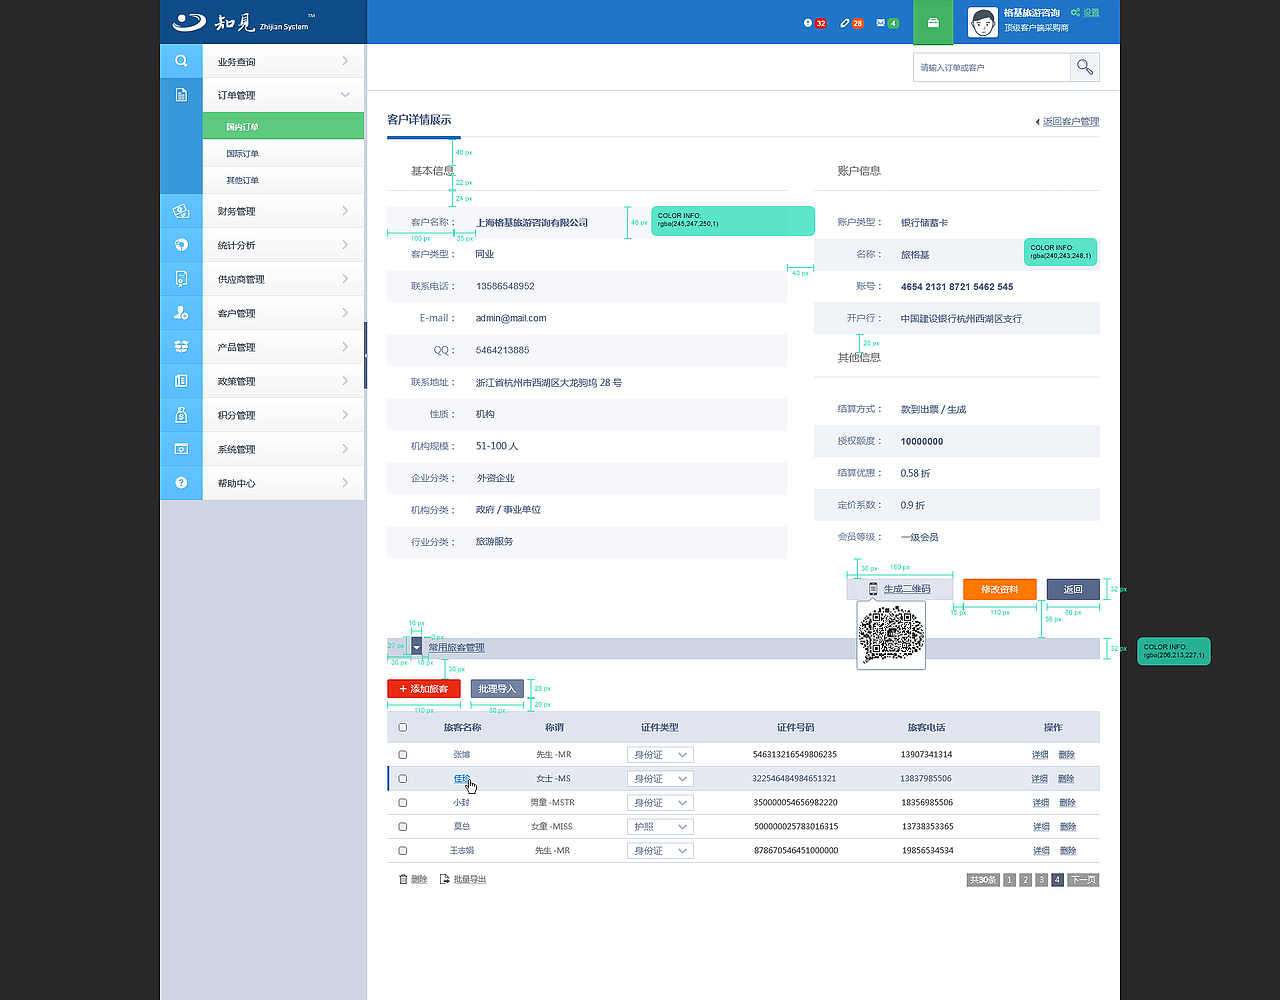Click the 知見 Zhijian System logo
This screenshot has width=1280, height=1000.
coord(244,21)
